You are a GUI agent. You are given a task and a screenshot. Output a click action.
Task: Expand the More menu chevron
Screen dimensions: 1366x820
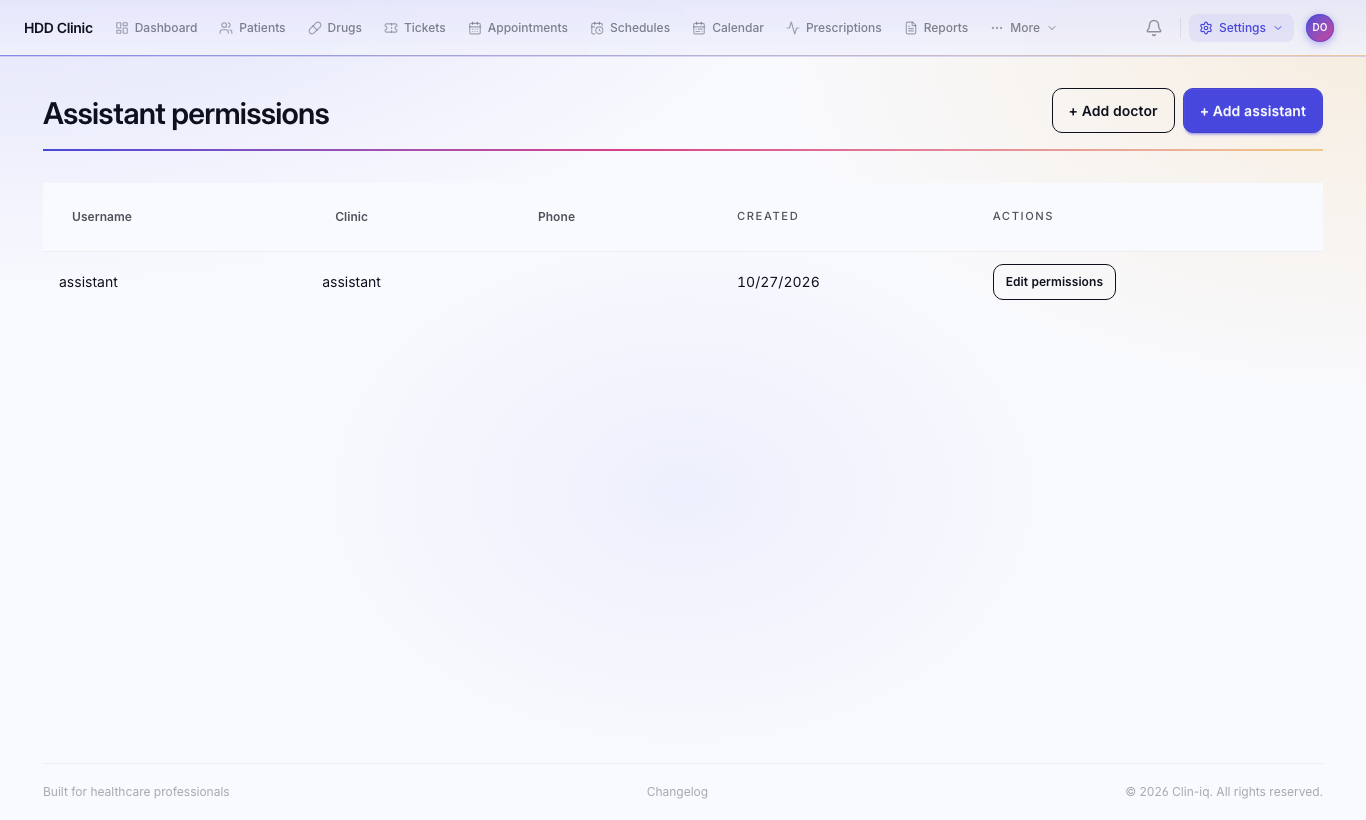[1052, 28]
